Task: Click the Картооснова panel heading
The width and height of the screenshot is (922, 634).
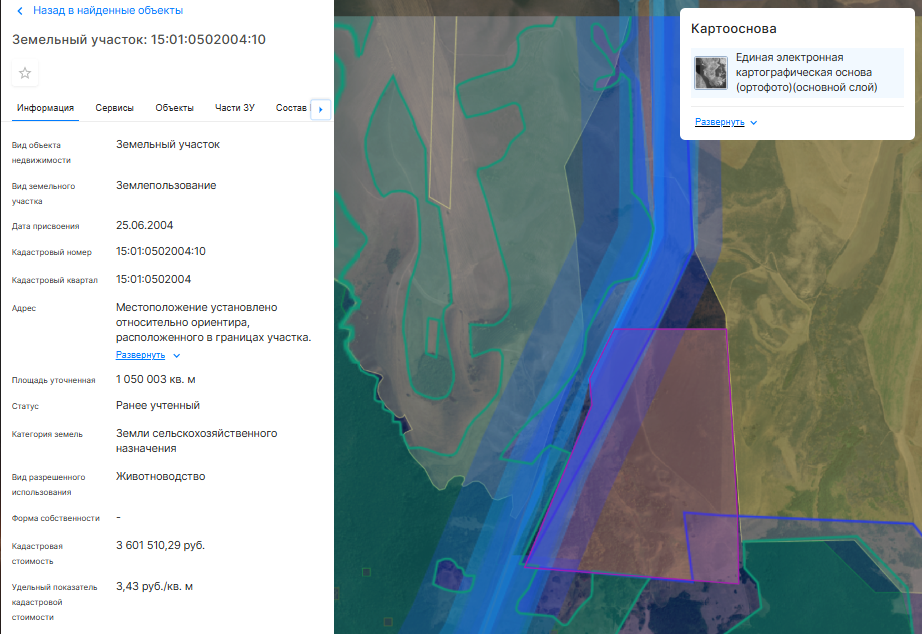Action: (x=733, y=28)
